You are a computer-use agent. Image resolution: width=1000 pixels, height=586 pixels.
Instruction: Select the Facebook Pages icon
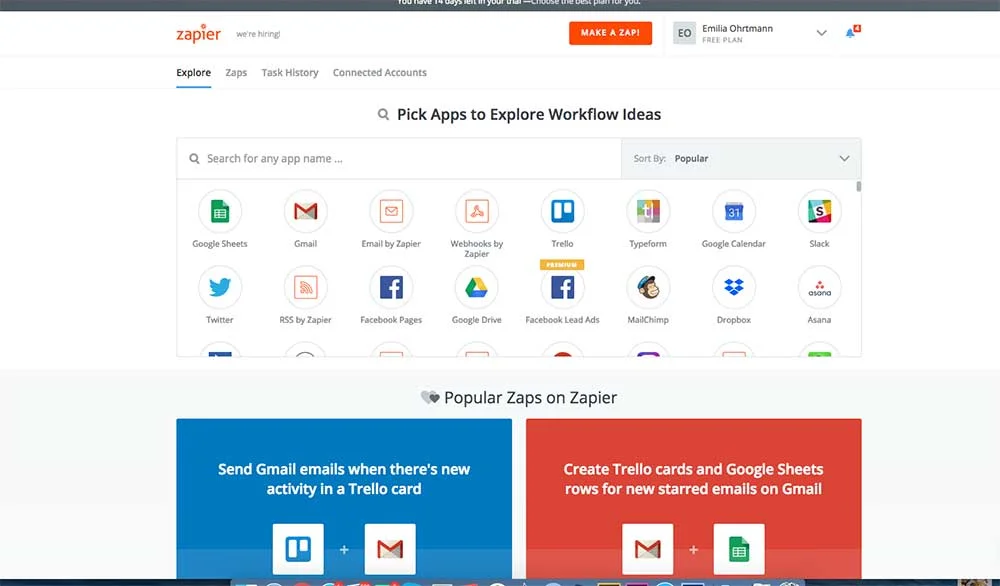(391, 287)
